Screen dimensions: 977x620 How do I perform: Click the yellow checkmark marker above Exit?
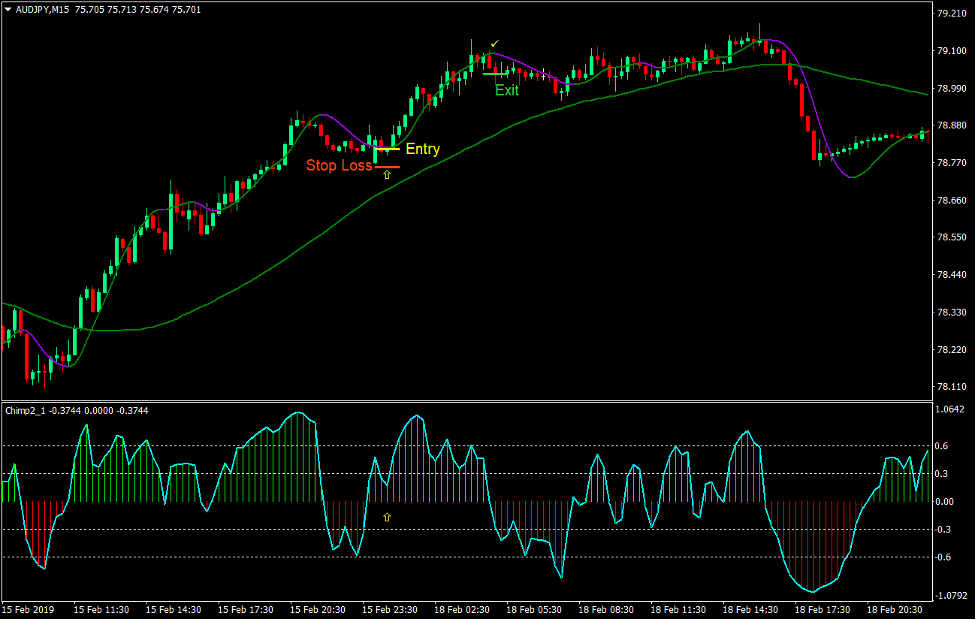pos(494,44)
